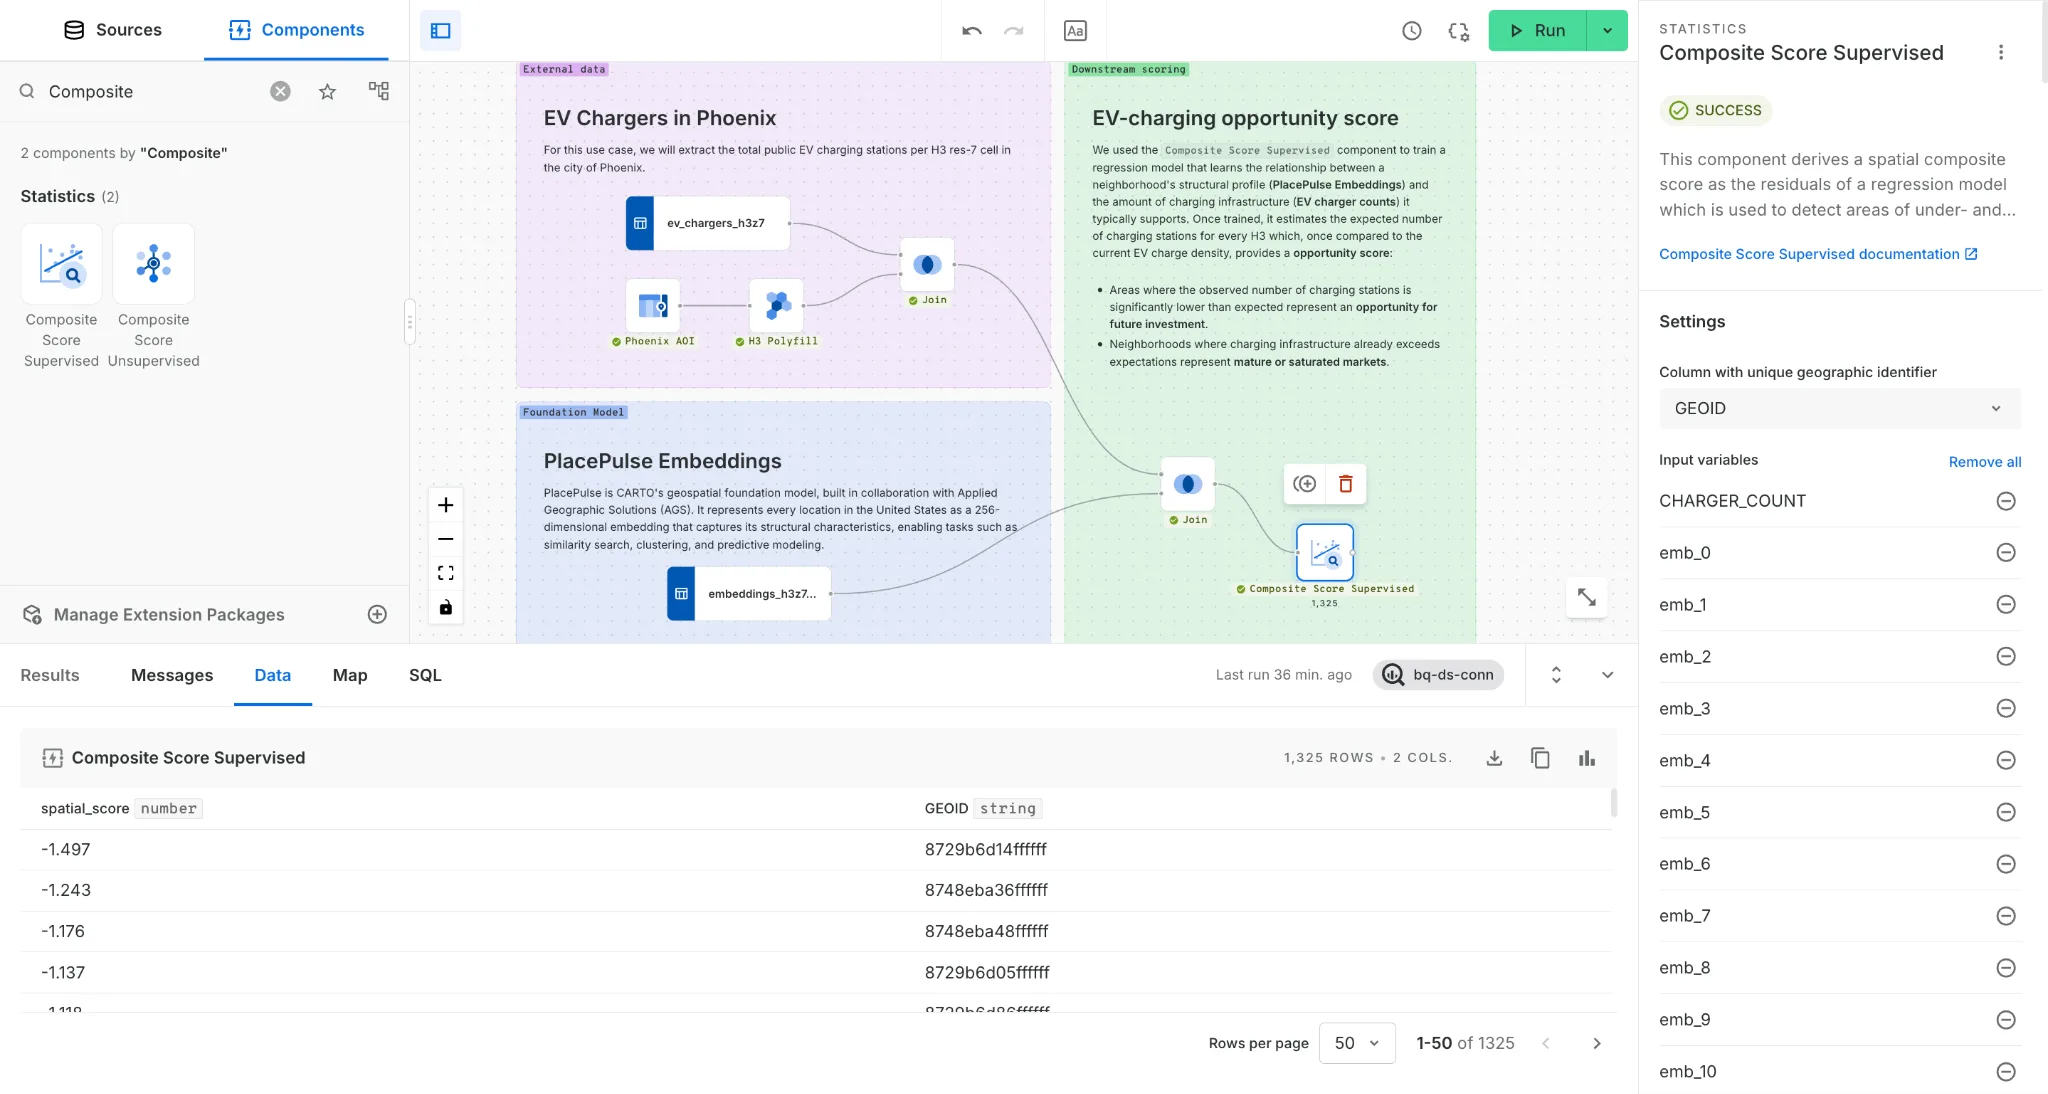Open the Components tab
This screenshot has height=1094, width=2048.
coord(296,30)
